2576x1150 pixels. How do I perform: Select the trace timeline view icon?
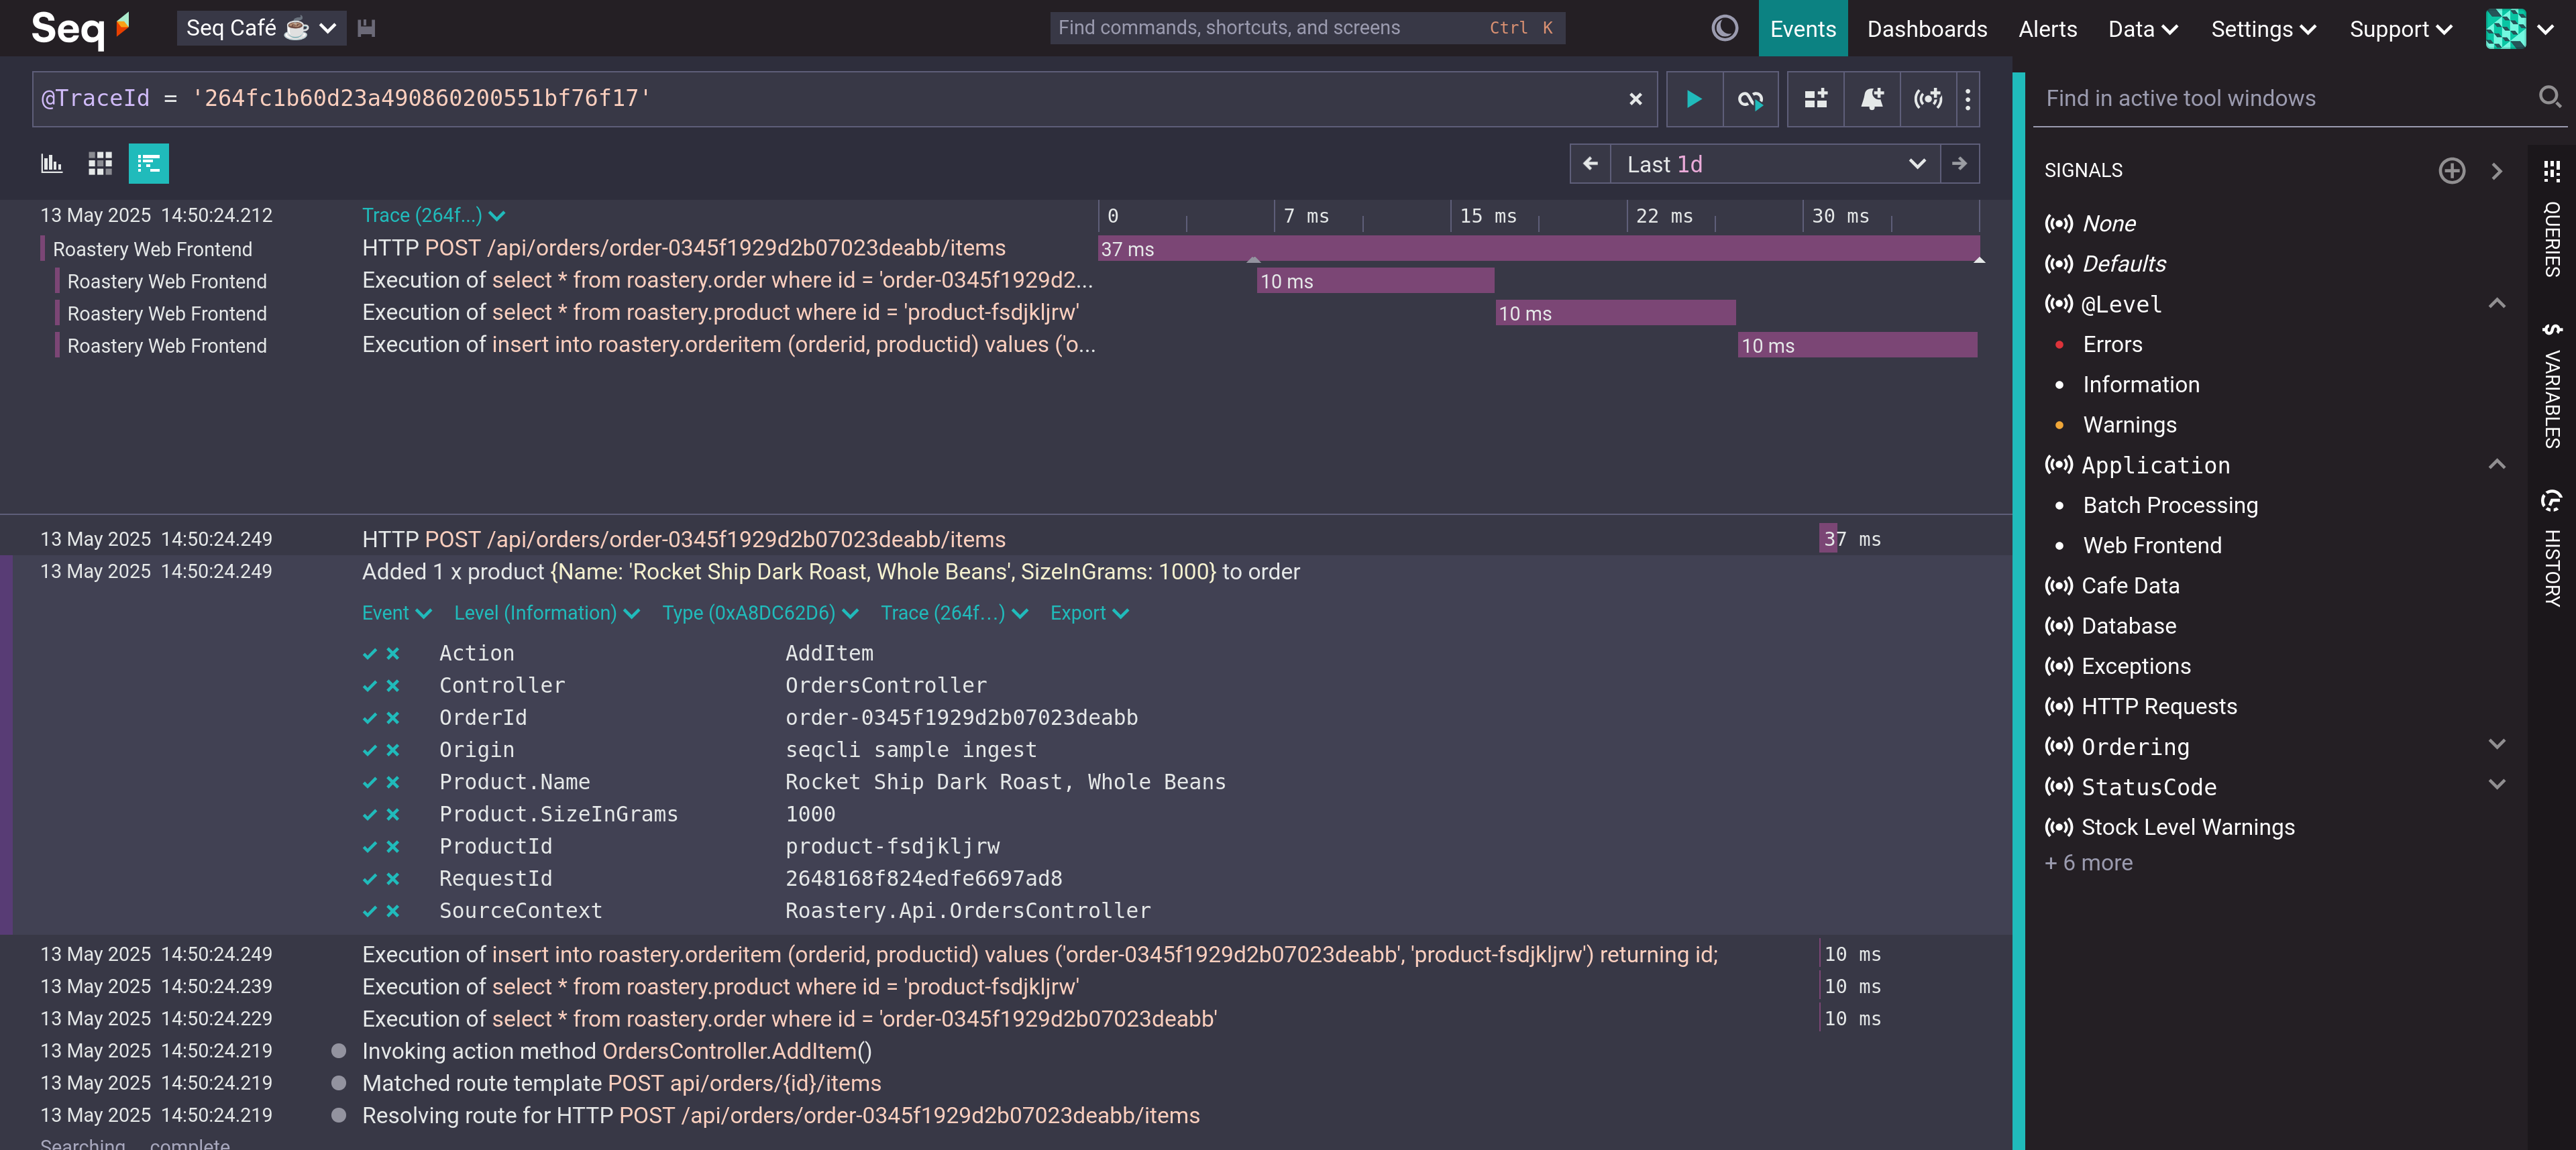(x=149, y=164)
